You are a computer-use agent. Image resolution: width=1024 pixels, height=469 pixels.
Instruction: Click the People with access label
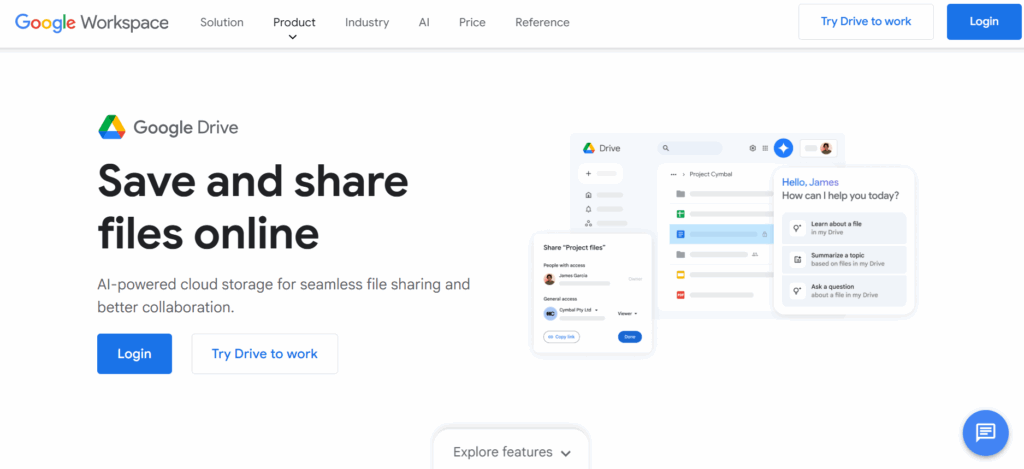[x=564, y=265]
